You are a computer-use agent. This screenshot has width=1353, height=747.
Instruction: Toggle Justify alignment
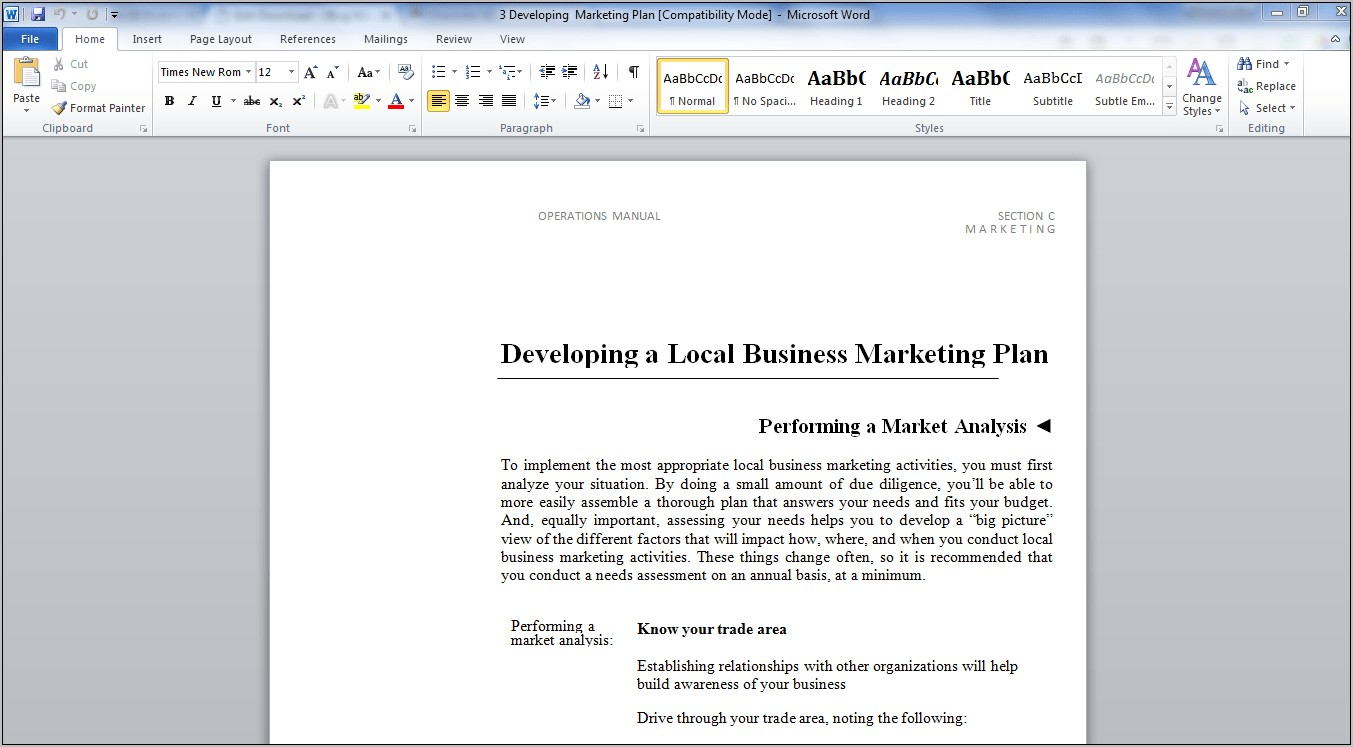pos(509,101)
